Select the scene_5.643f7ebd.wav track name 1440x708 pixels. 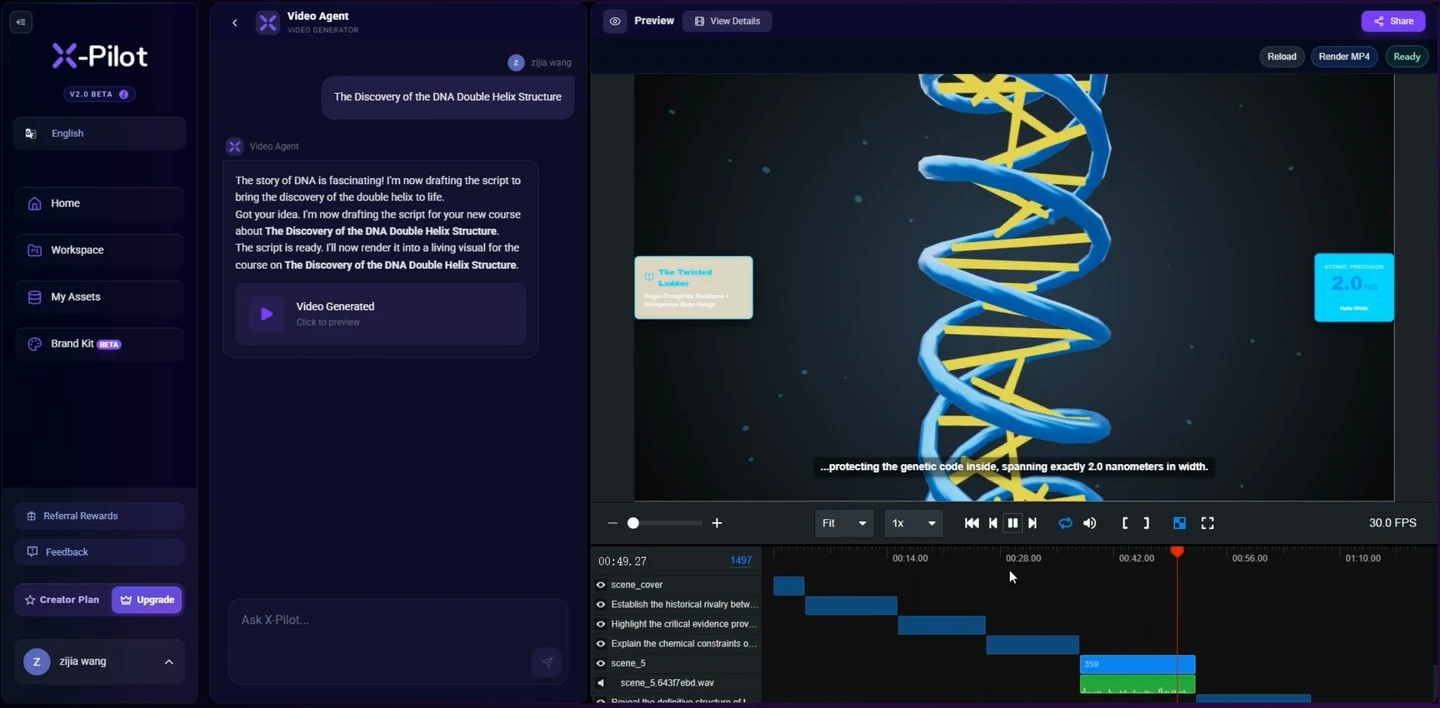667,683
